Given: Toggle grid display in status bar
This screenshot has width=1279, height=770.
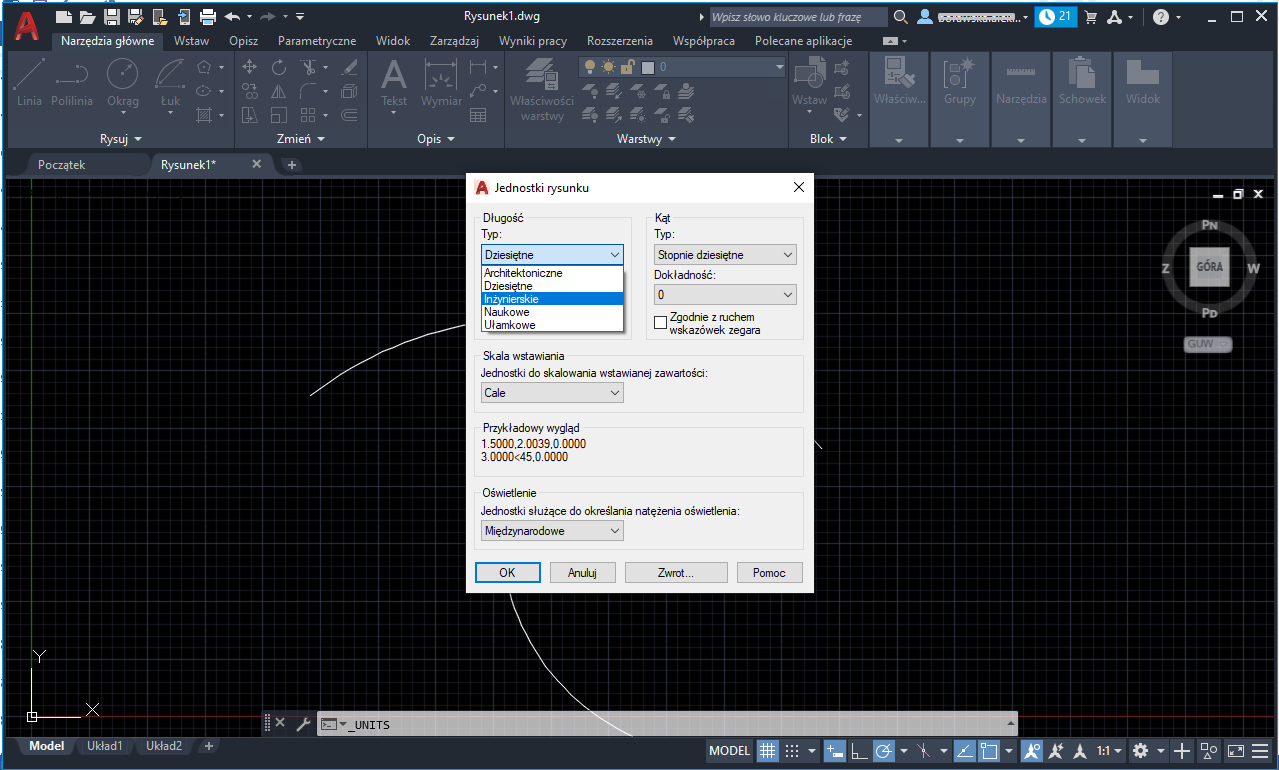Looking at the screenshot, I should [767, 750].
